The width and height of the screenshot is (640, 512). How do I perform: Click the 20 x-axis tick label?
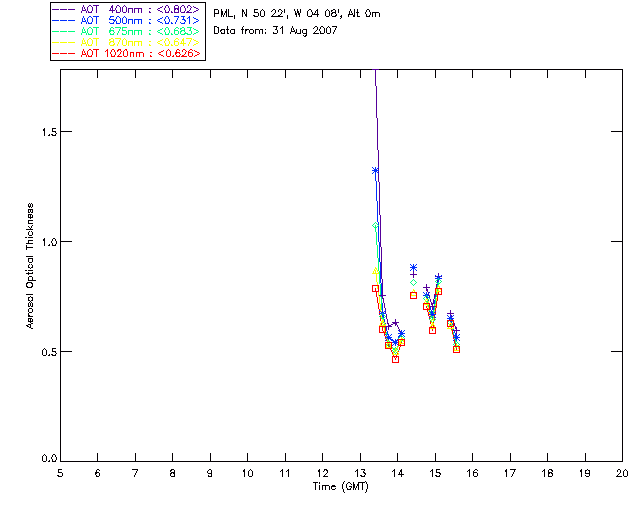coord(622,473)
